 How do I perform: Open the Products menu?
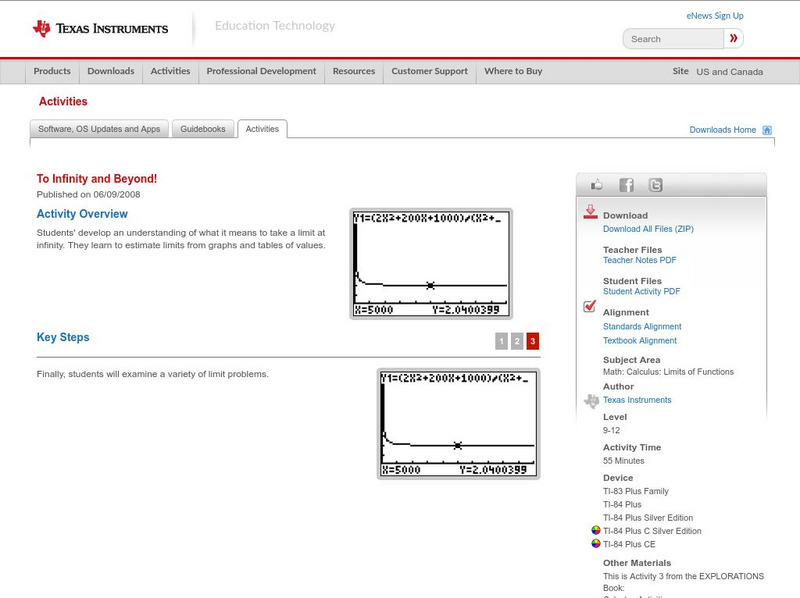[52, 71]
